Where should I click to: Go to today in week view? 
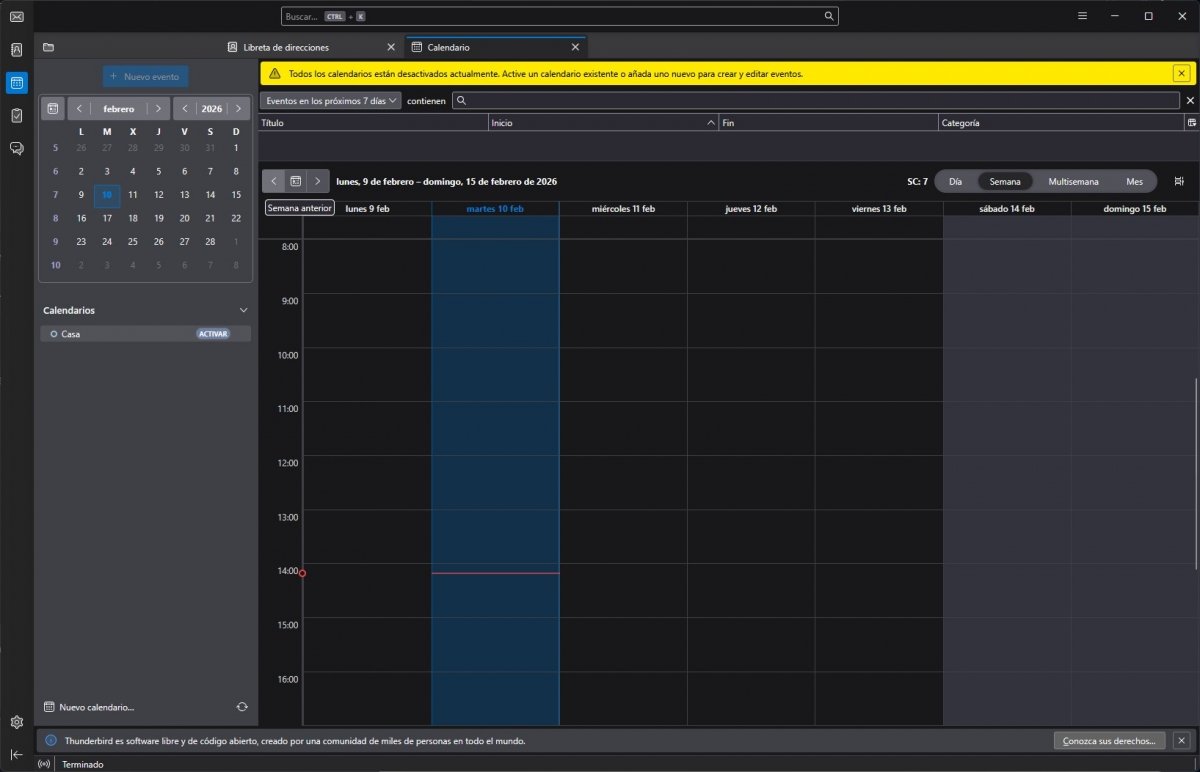(295, 181)
